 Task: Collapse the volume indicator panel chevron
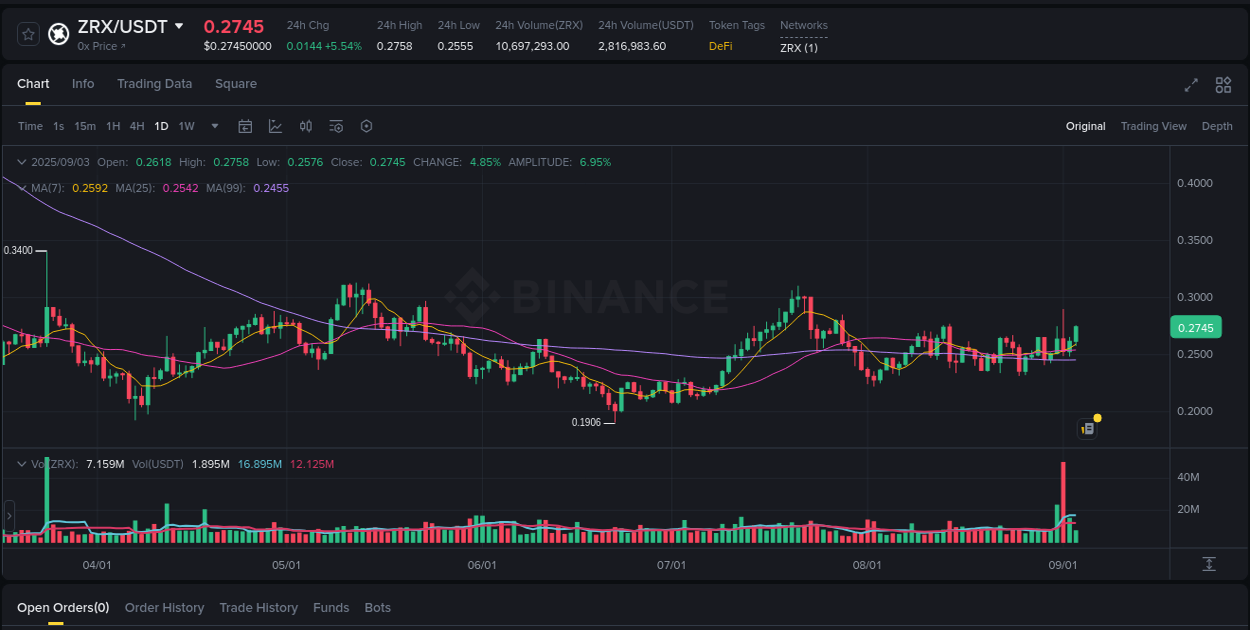tap(21, 464)
